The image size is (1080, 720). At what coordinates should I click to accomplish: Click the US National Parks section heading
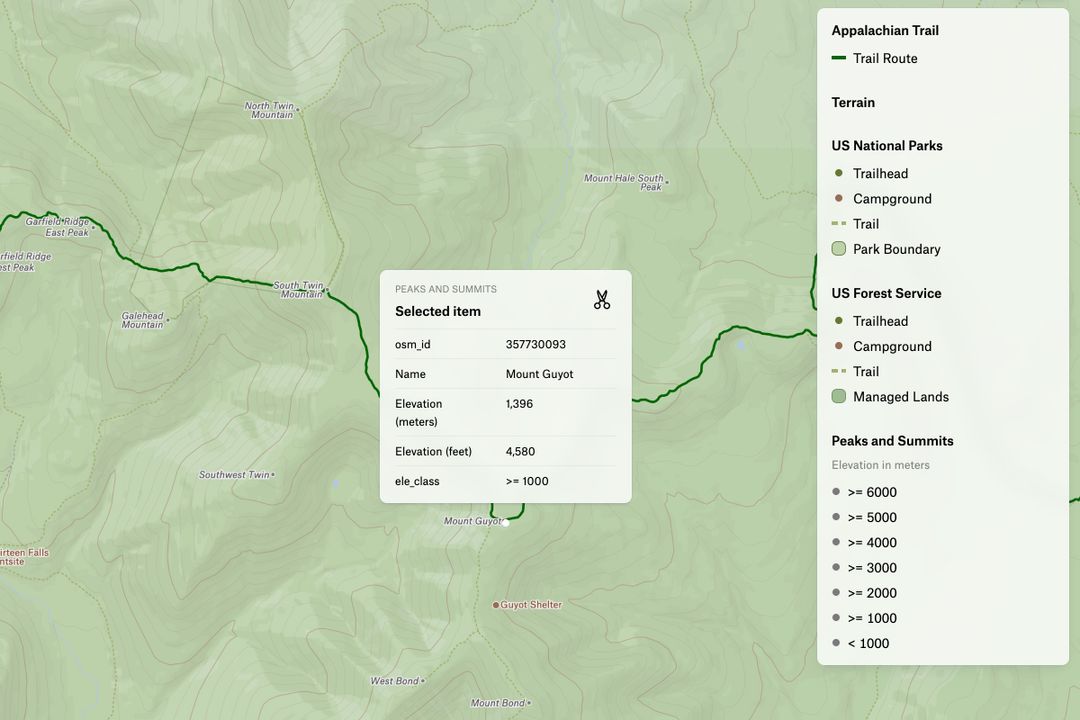point(887,145)
